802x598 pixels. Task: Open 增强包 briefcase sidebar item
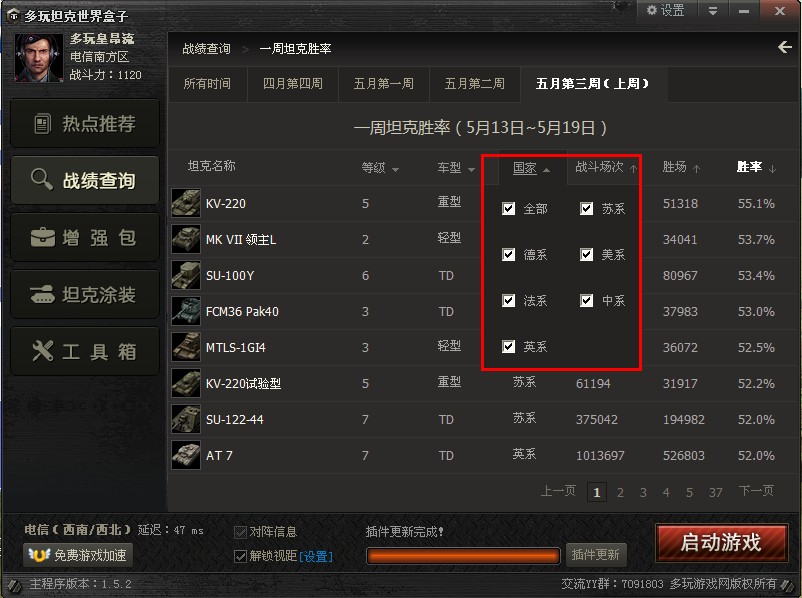tap(85, 238)
